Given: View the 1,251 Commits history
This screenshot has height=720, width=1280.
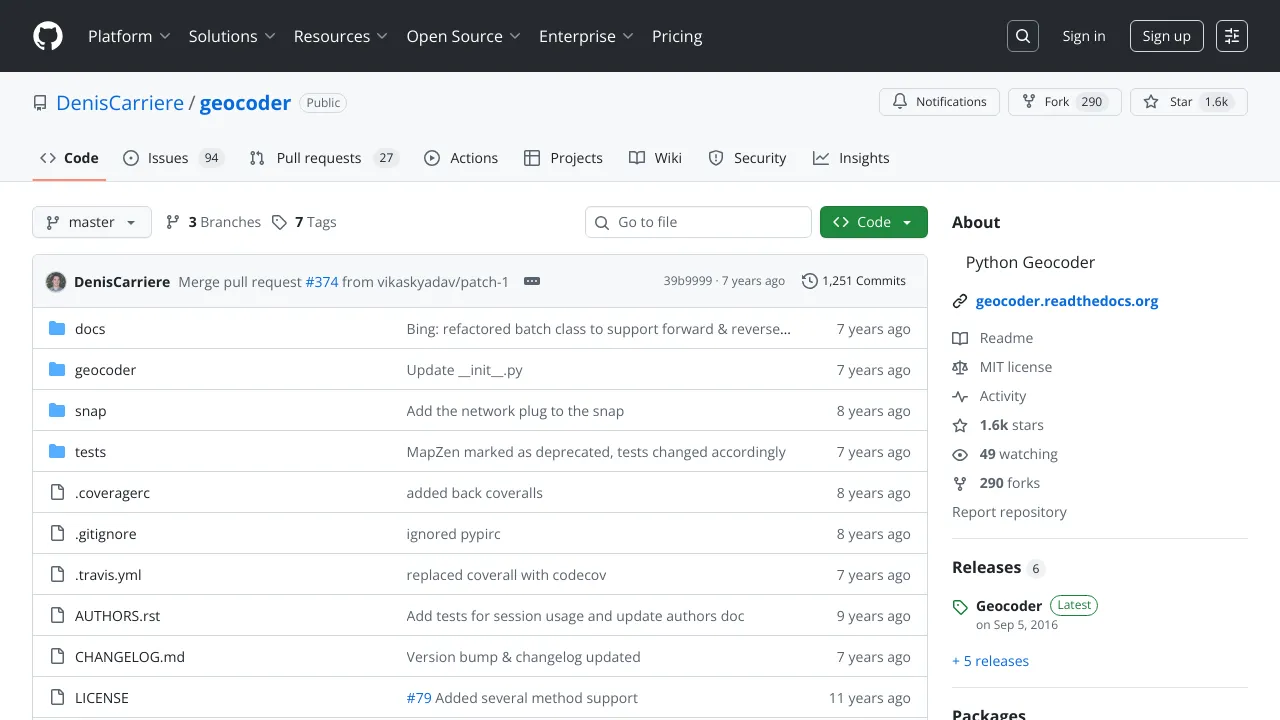Looking at the screenshot, I should tap(854, 281).
